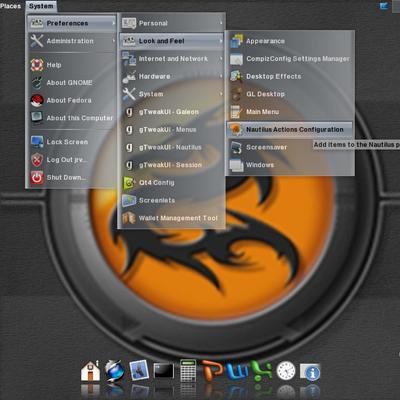Open the System menu in top panel

click(41, 6)
